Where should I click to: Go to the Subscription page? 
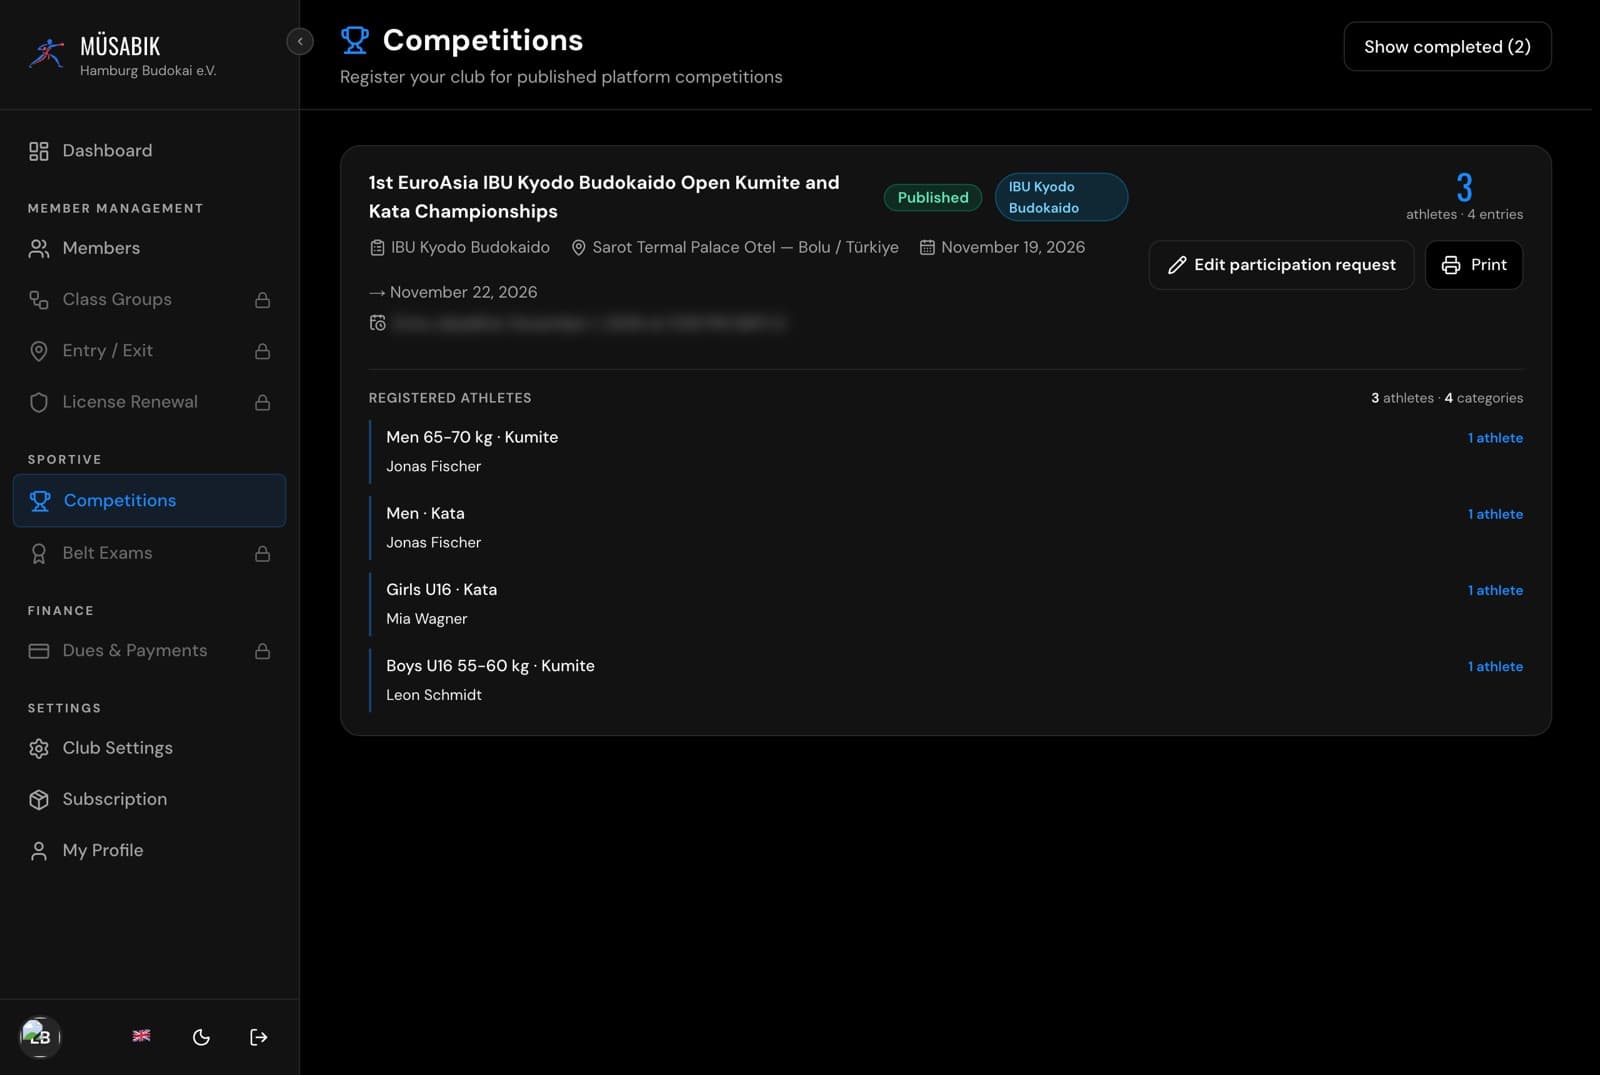pos(150,799)
